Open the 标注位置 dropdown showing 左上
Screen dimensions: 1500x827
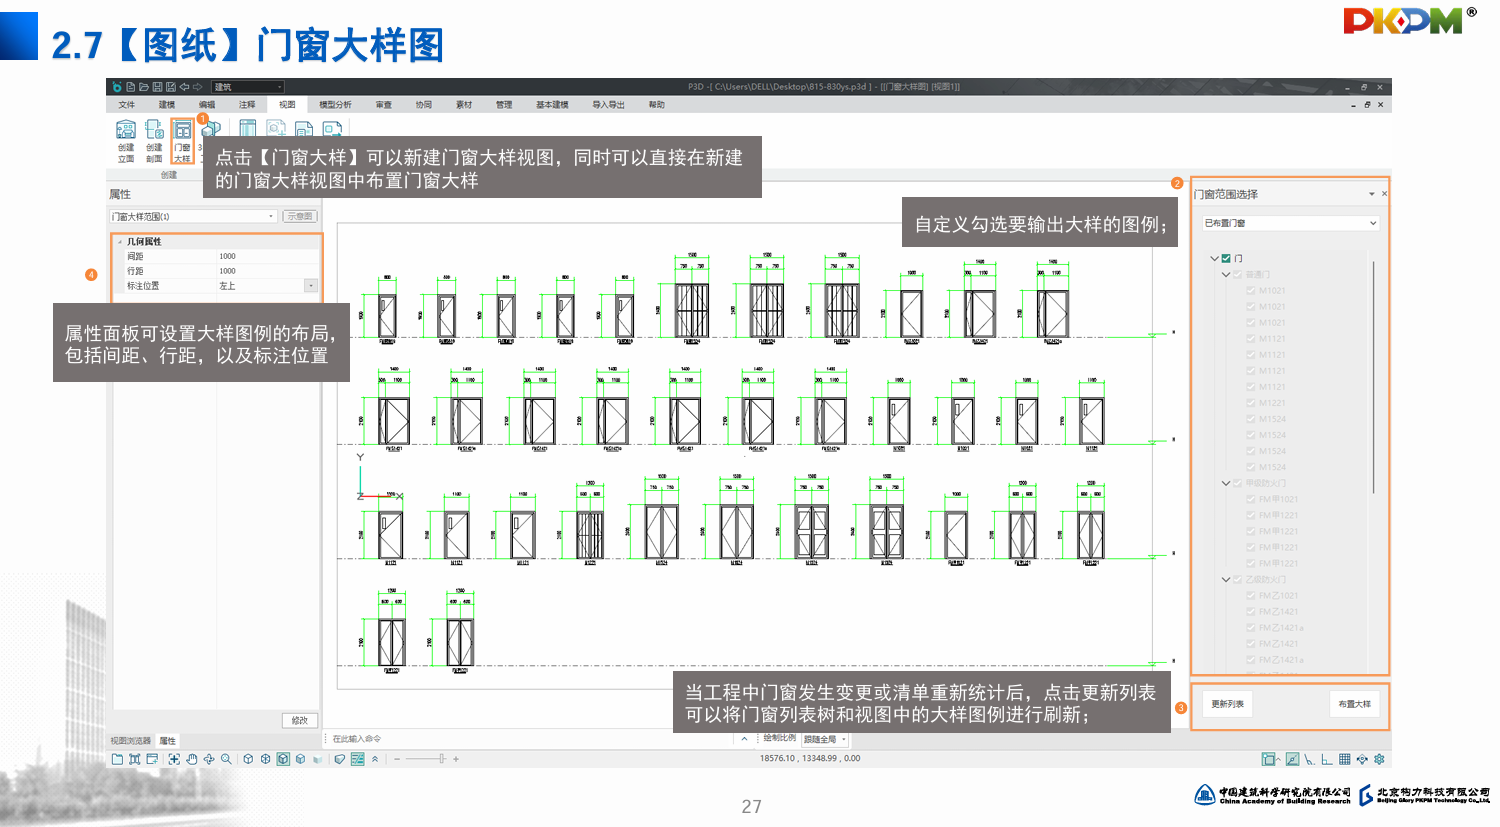pyautogui.click(x=310, y=286)
